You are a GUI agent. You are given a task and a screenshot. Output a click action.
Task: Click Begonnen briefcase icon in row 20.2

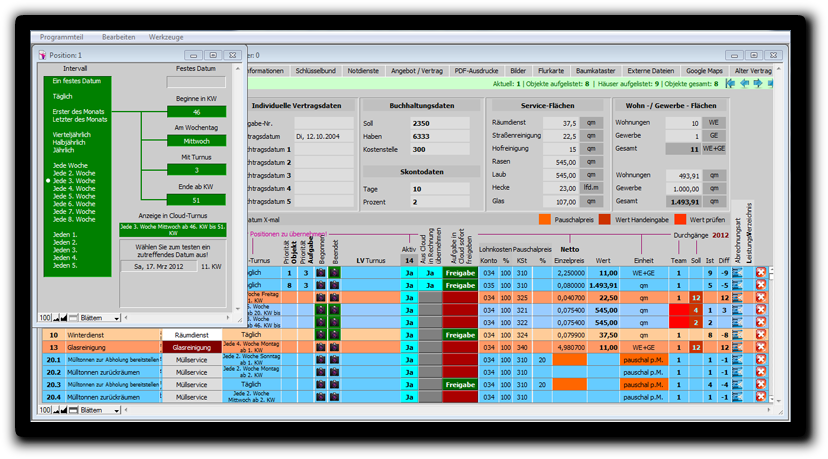click(321, 372)
